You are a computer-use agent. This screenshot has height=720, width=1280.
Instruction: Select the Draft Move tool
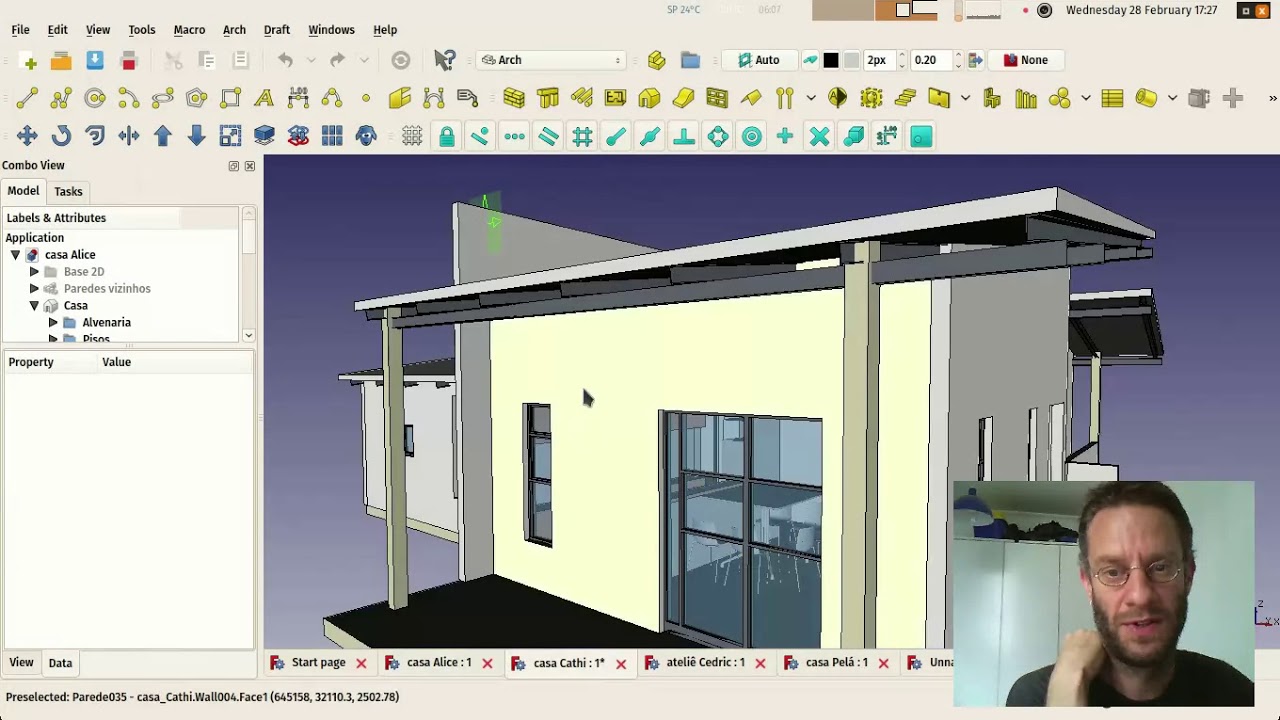27,136
